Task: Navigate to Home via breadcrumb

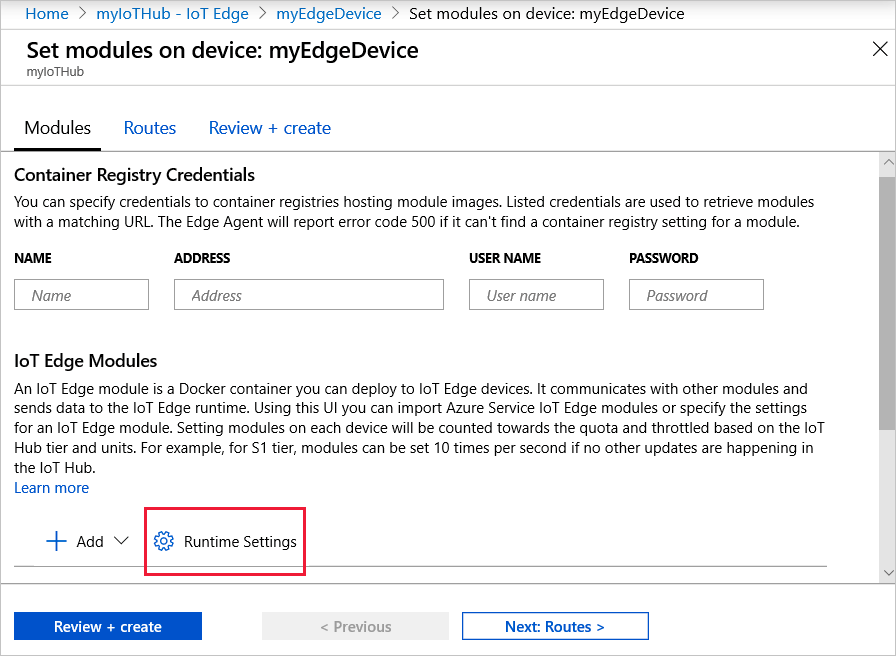Action: [x=47, y=13]
